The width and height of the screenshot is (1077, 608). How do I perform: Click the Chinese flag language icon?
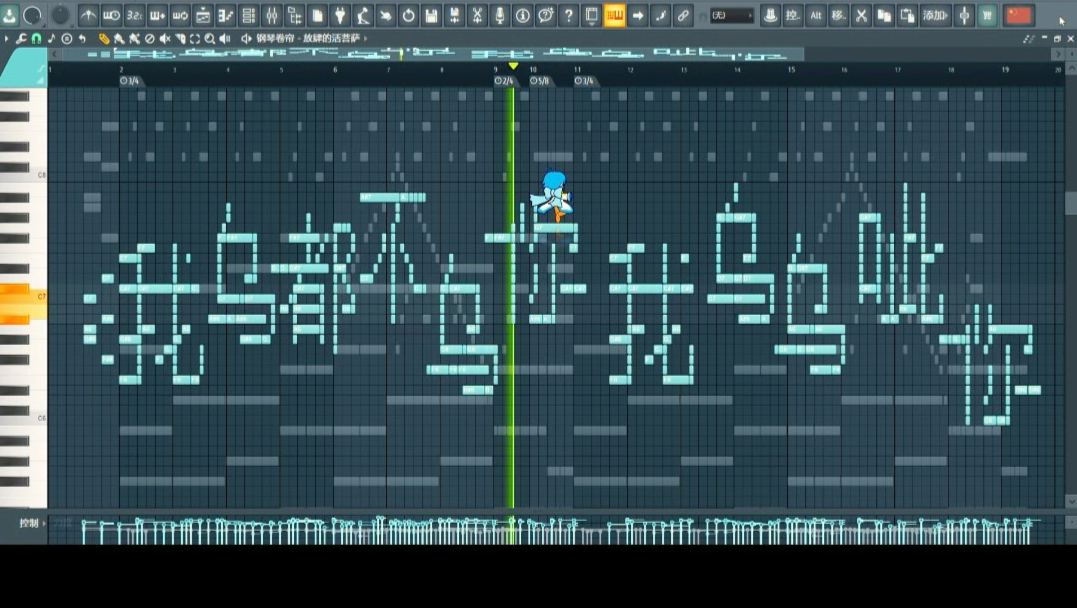click(1018, 15)
